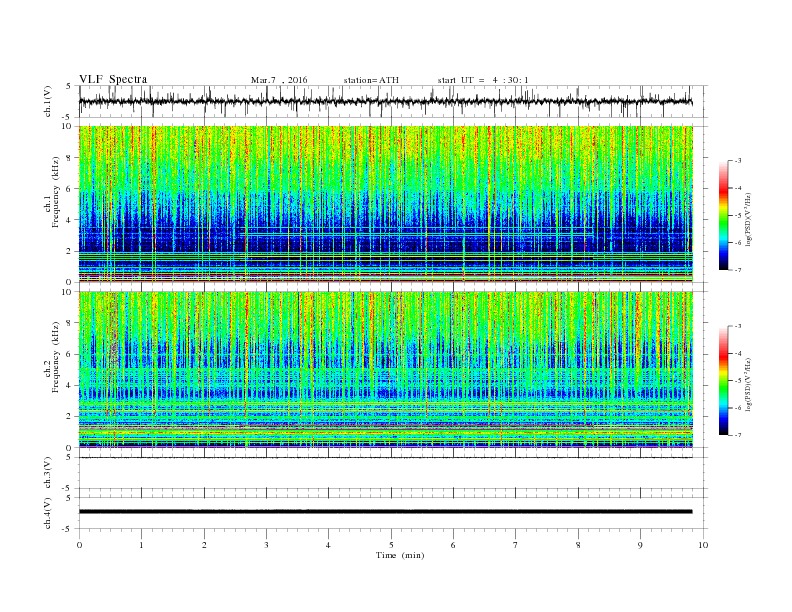This screenshot has width=792, height=612.
Task: Click the ch.2 "Frequency (kHz)" axis label
Action: coord(56,356)
